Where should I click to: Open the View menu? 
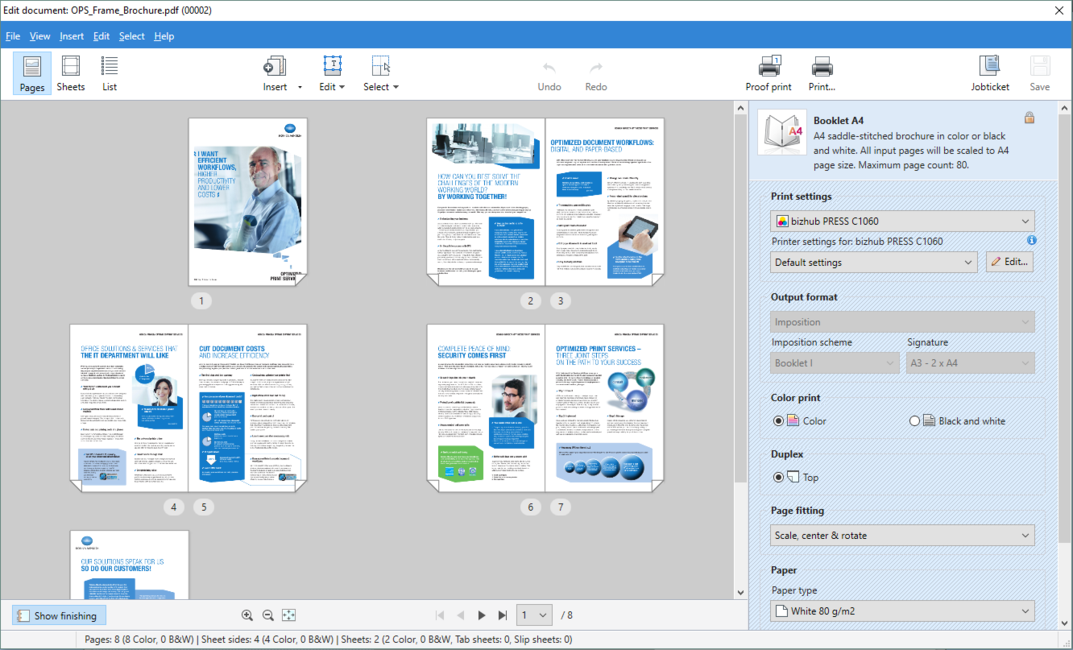40,35
